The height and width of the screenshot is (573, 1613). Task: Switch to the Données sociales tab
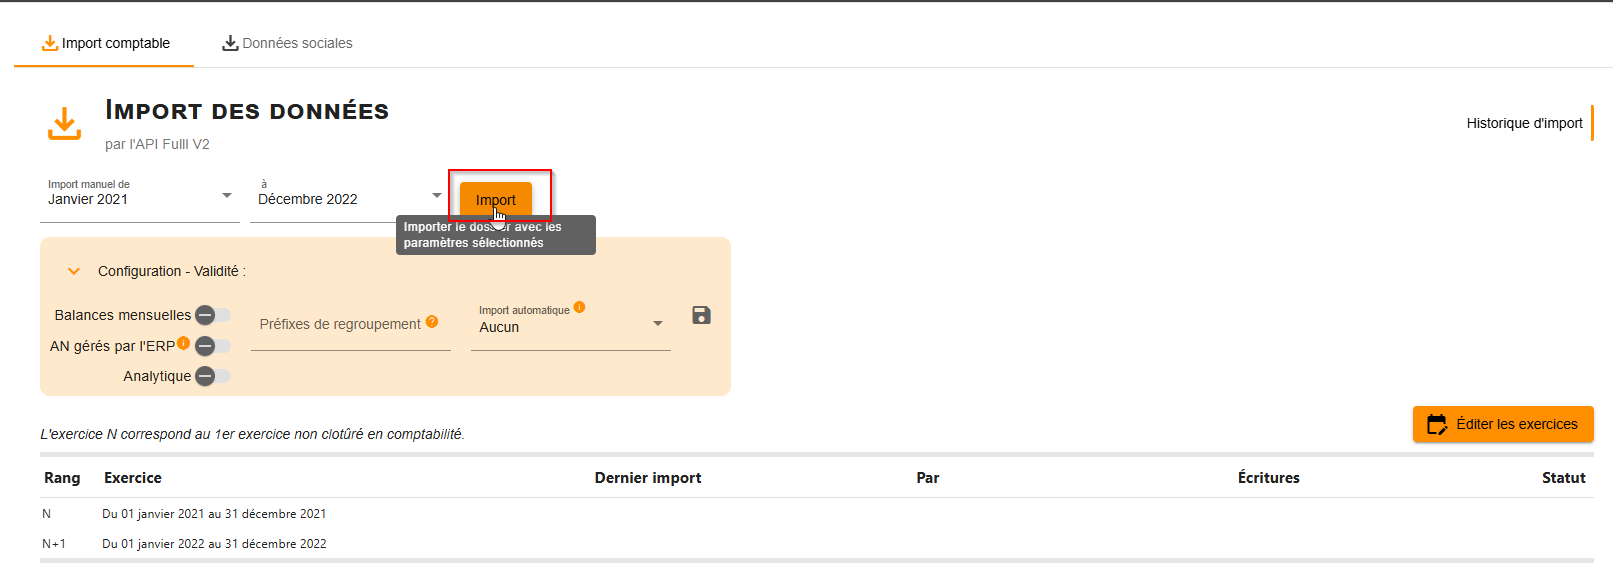[x=287, y=43]
